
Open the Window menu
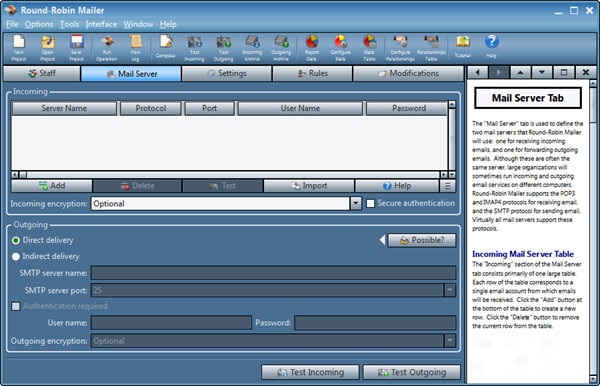click(x=138, y=24)
